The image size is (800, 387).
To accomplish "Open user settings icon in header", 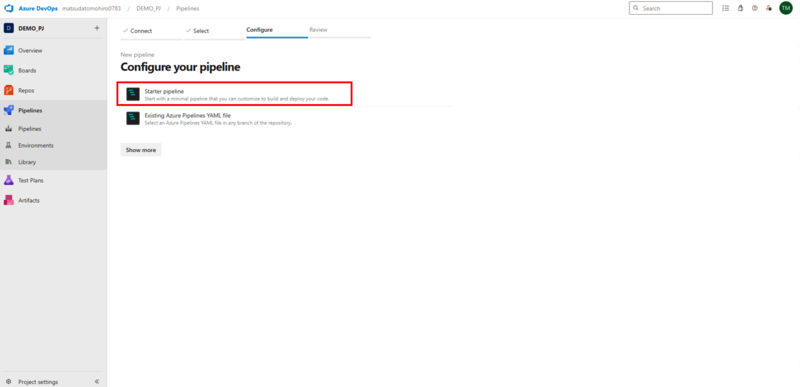I will 769,8.
